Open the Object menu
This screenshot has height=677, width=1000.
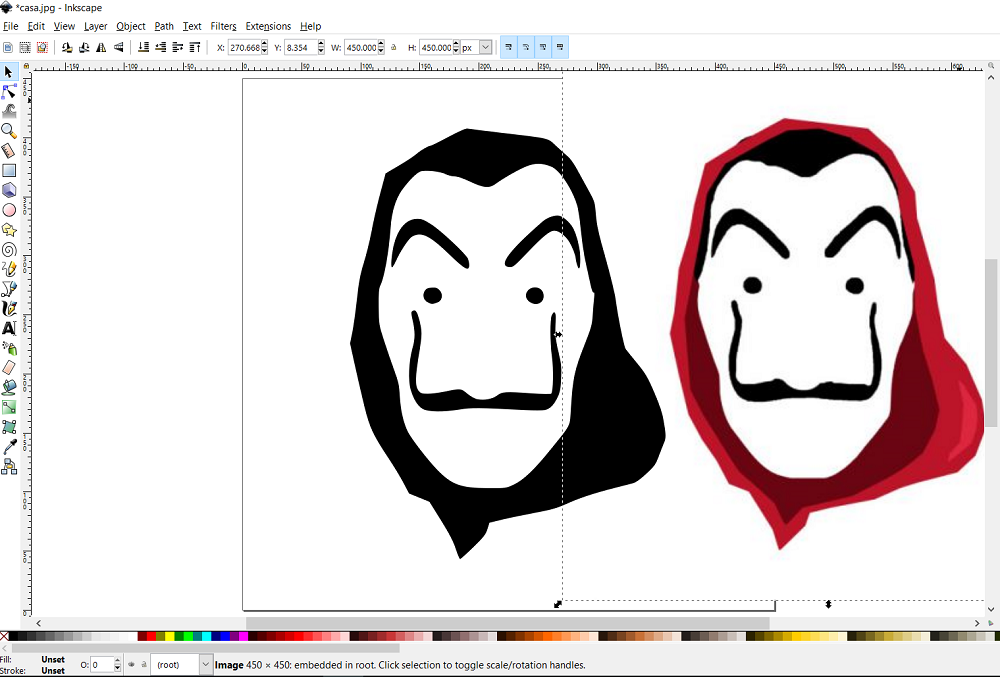click(x=131, y=26)
